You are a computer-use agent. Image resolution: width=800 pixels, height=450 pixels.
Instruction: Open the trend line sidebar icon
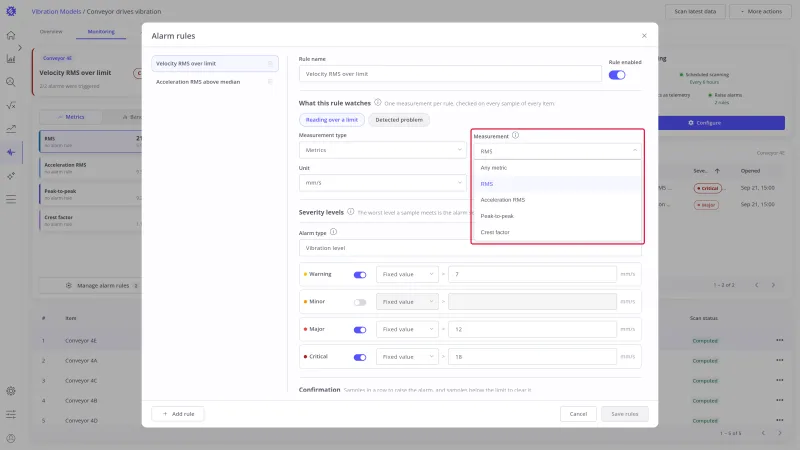(x=11, y=129)
